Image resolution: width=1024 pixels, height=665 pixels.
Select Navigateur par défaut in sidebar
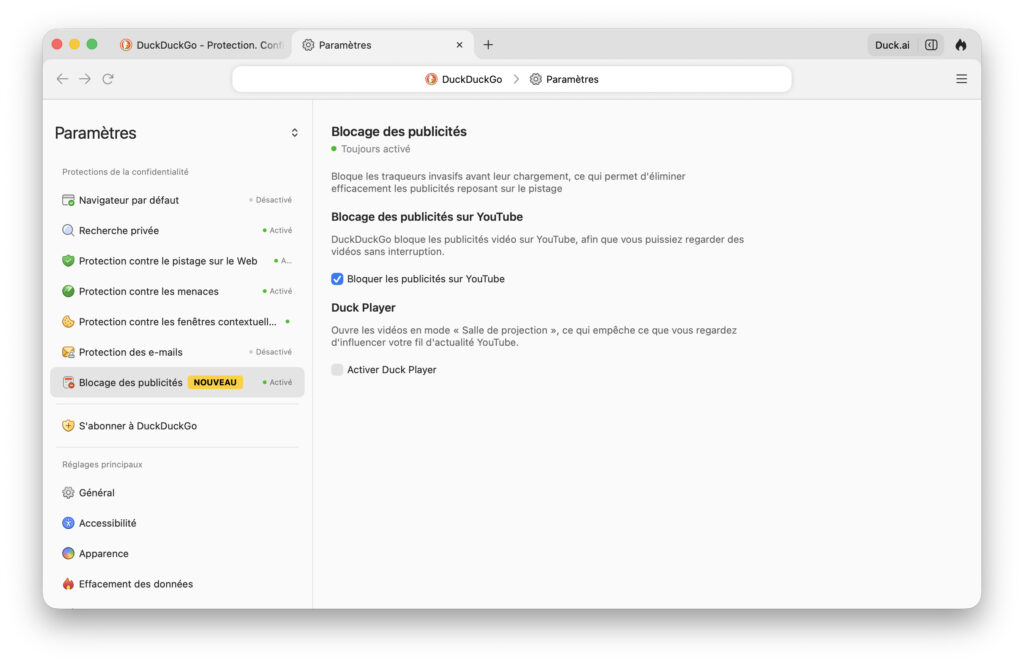point(177,200)
